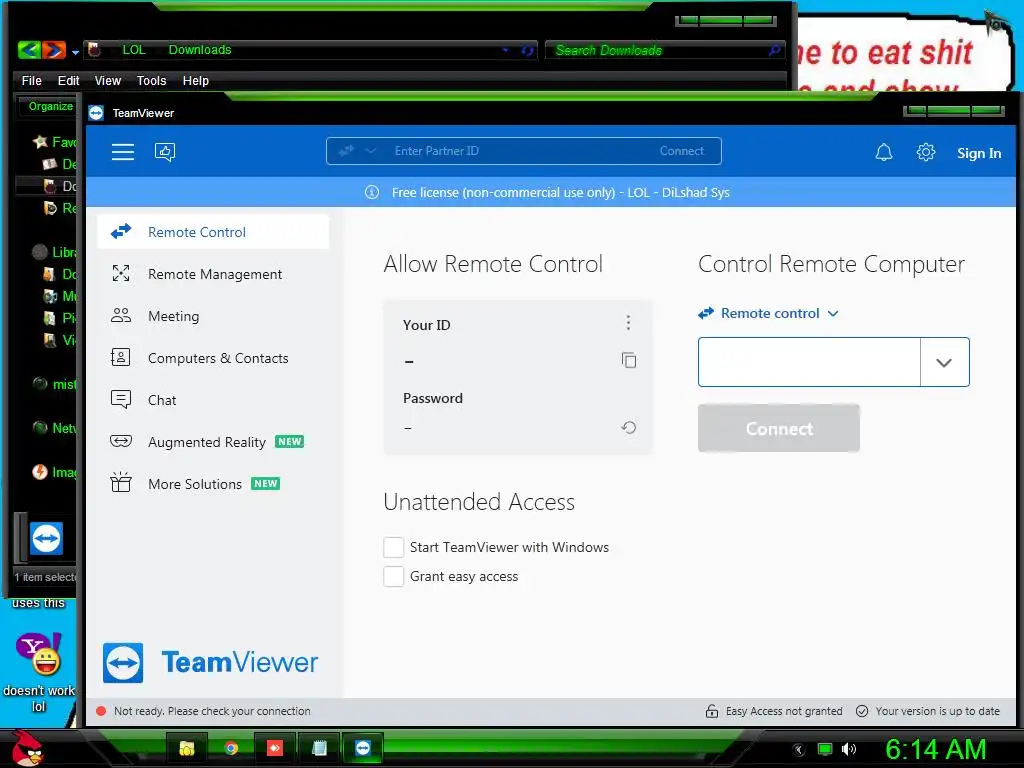Click the 6:14 AM taskbar clock

point(935,750)
